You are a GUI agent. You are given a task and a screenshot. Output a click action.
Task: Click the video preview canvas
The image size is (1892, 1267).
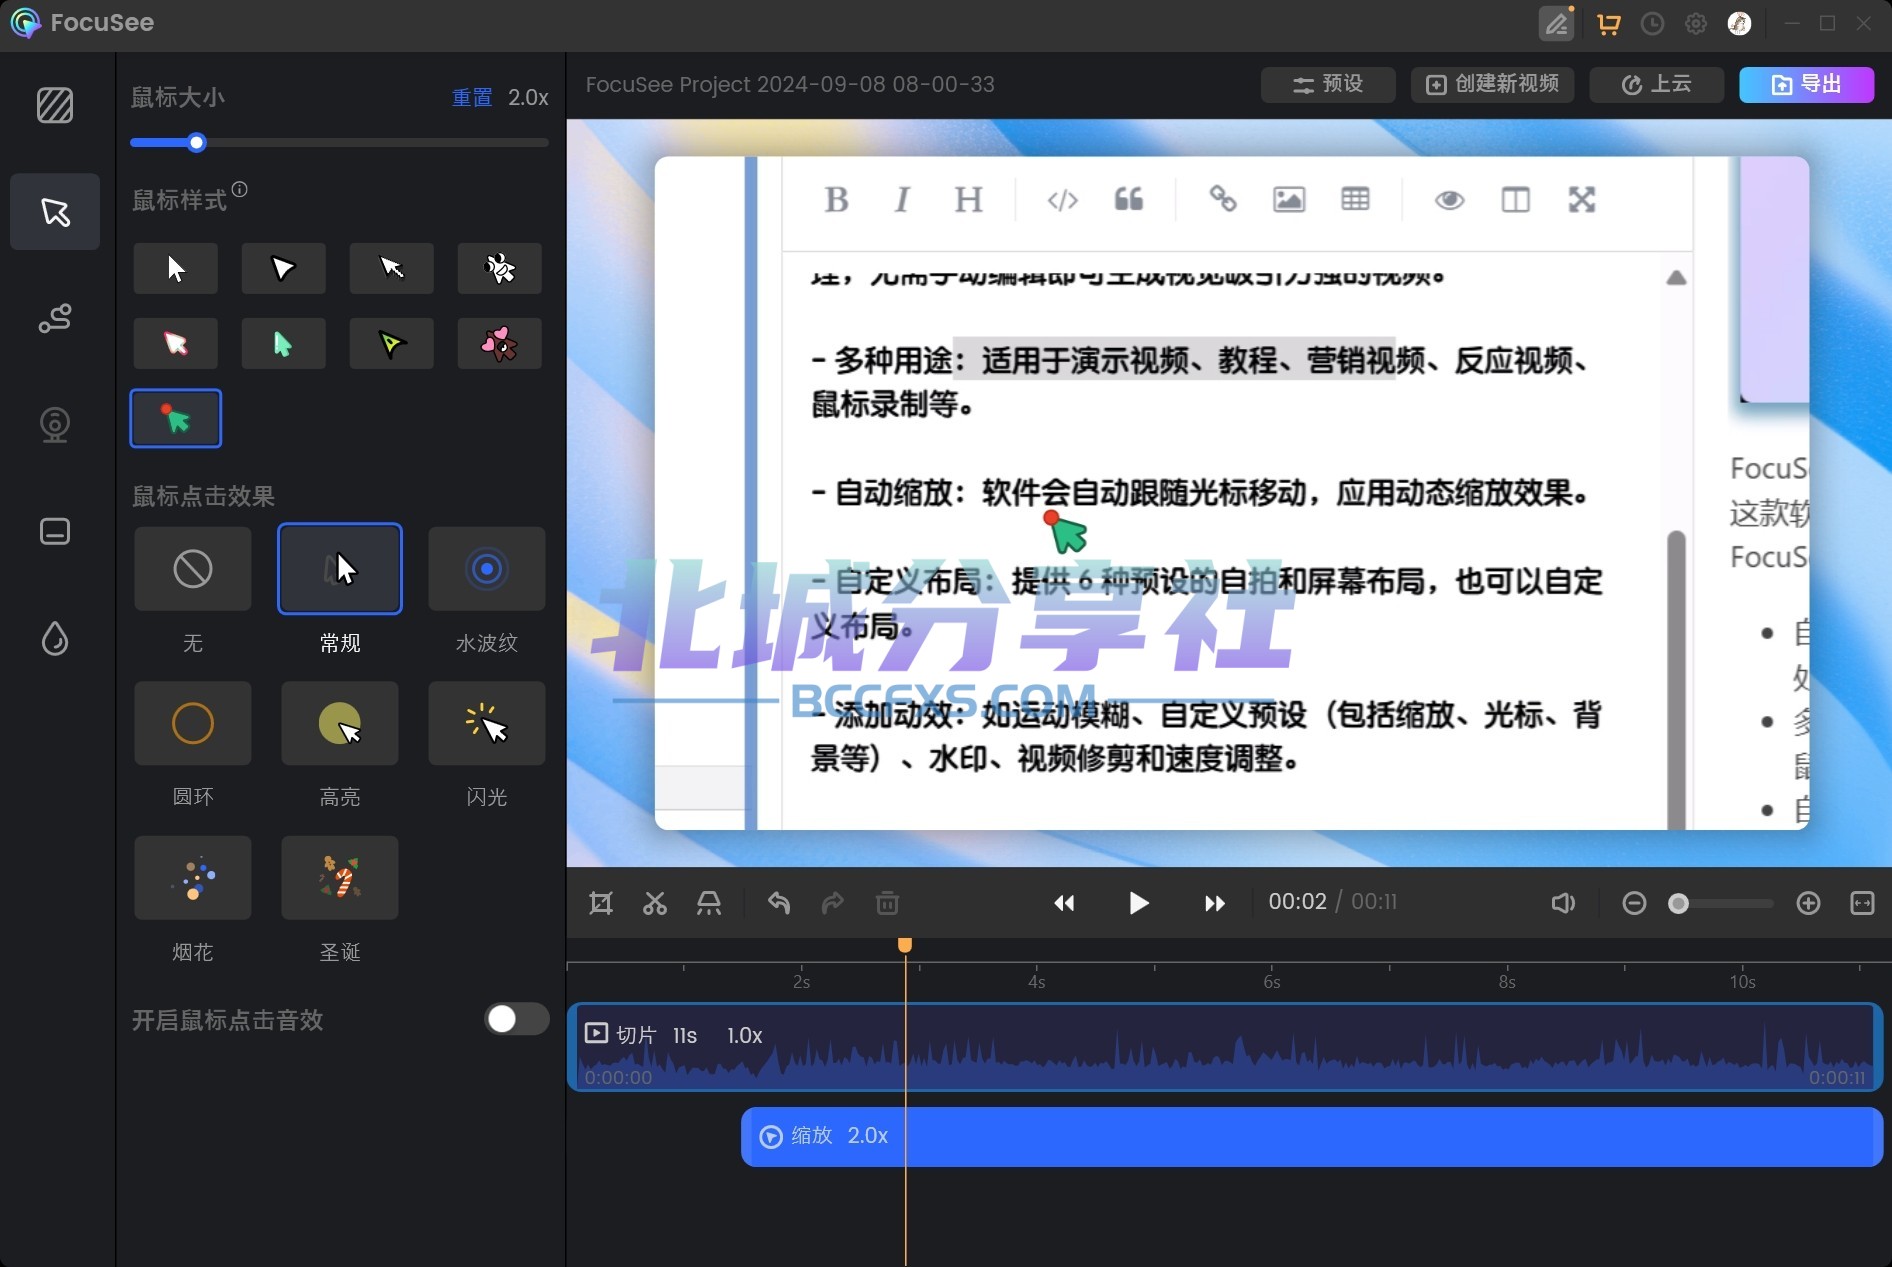1229,493
